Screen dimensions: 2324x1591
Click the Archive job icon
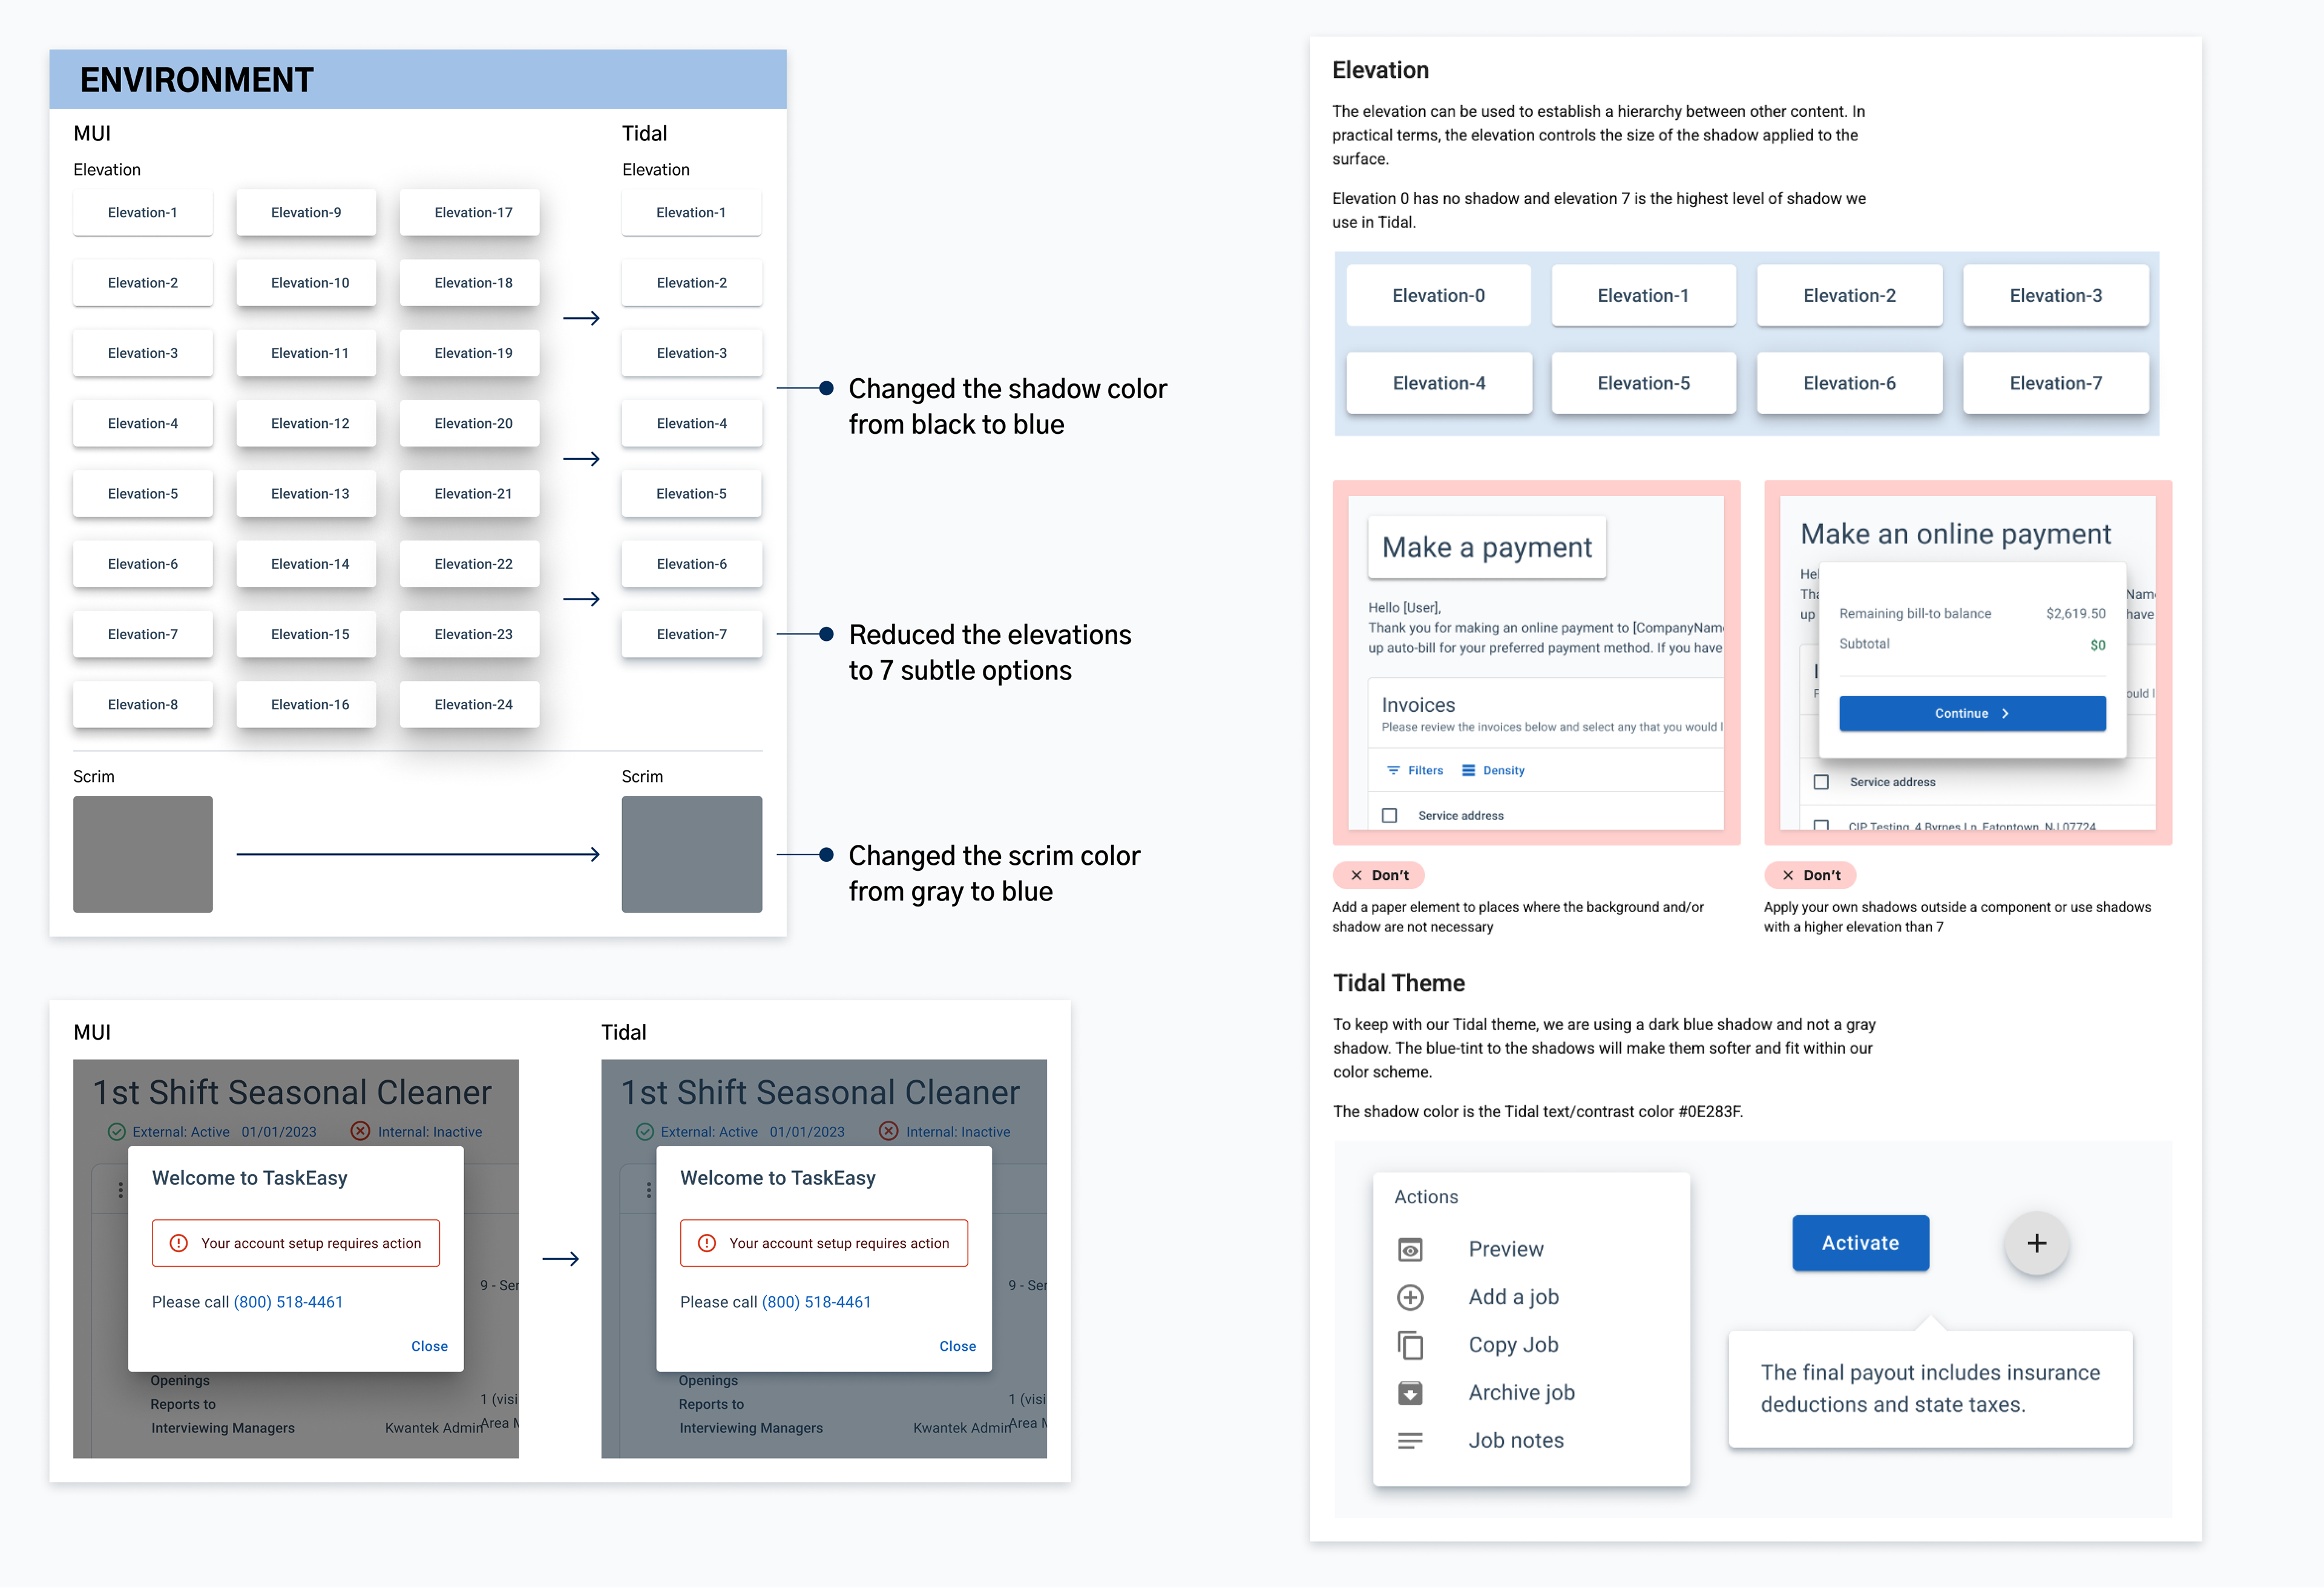1410,1393
